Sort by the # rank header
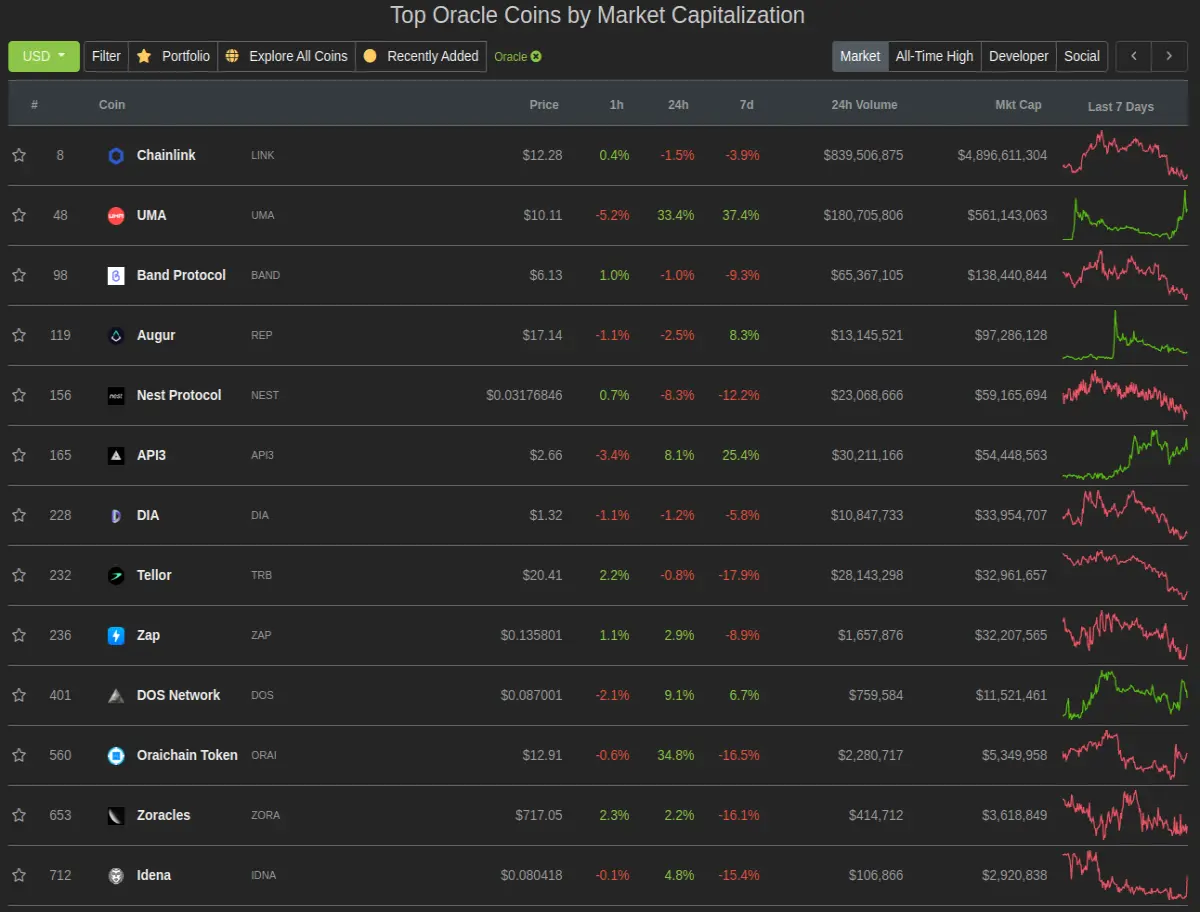The height and width of the screenshot is (912, 1200). point(34,105)
